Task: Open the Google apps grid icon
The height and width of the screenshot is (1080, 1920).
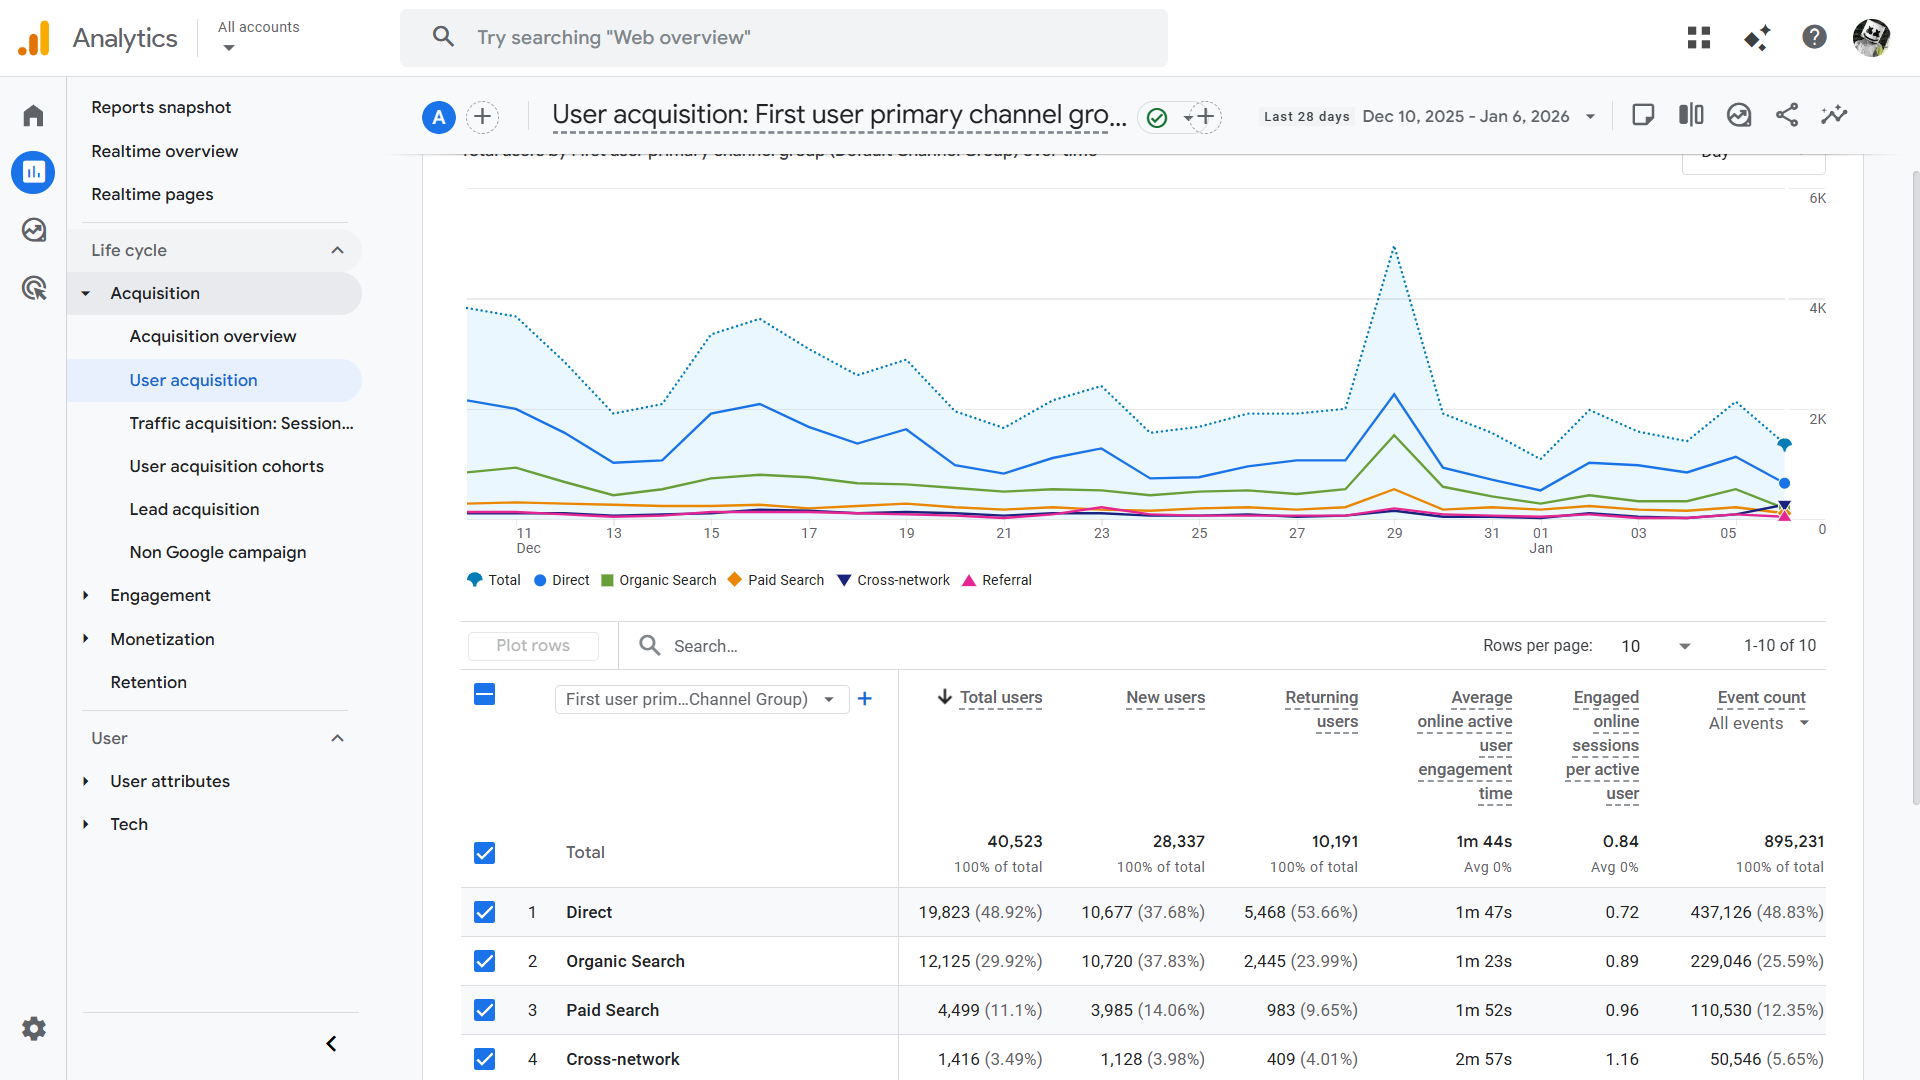Action: 1699,38
